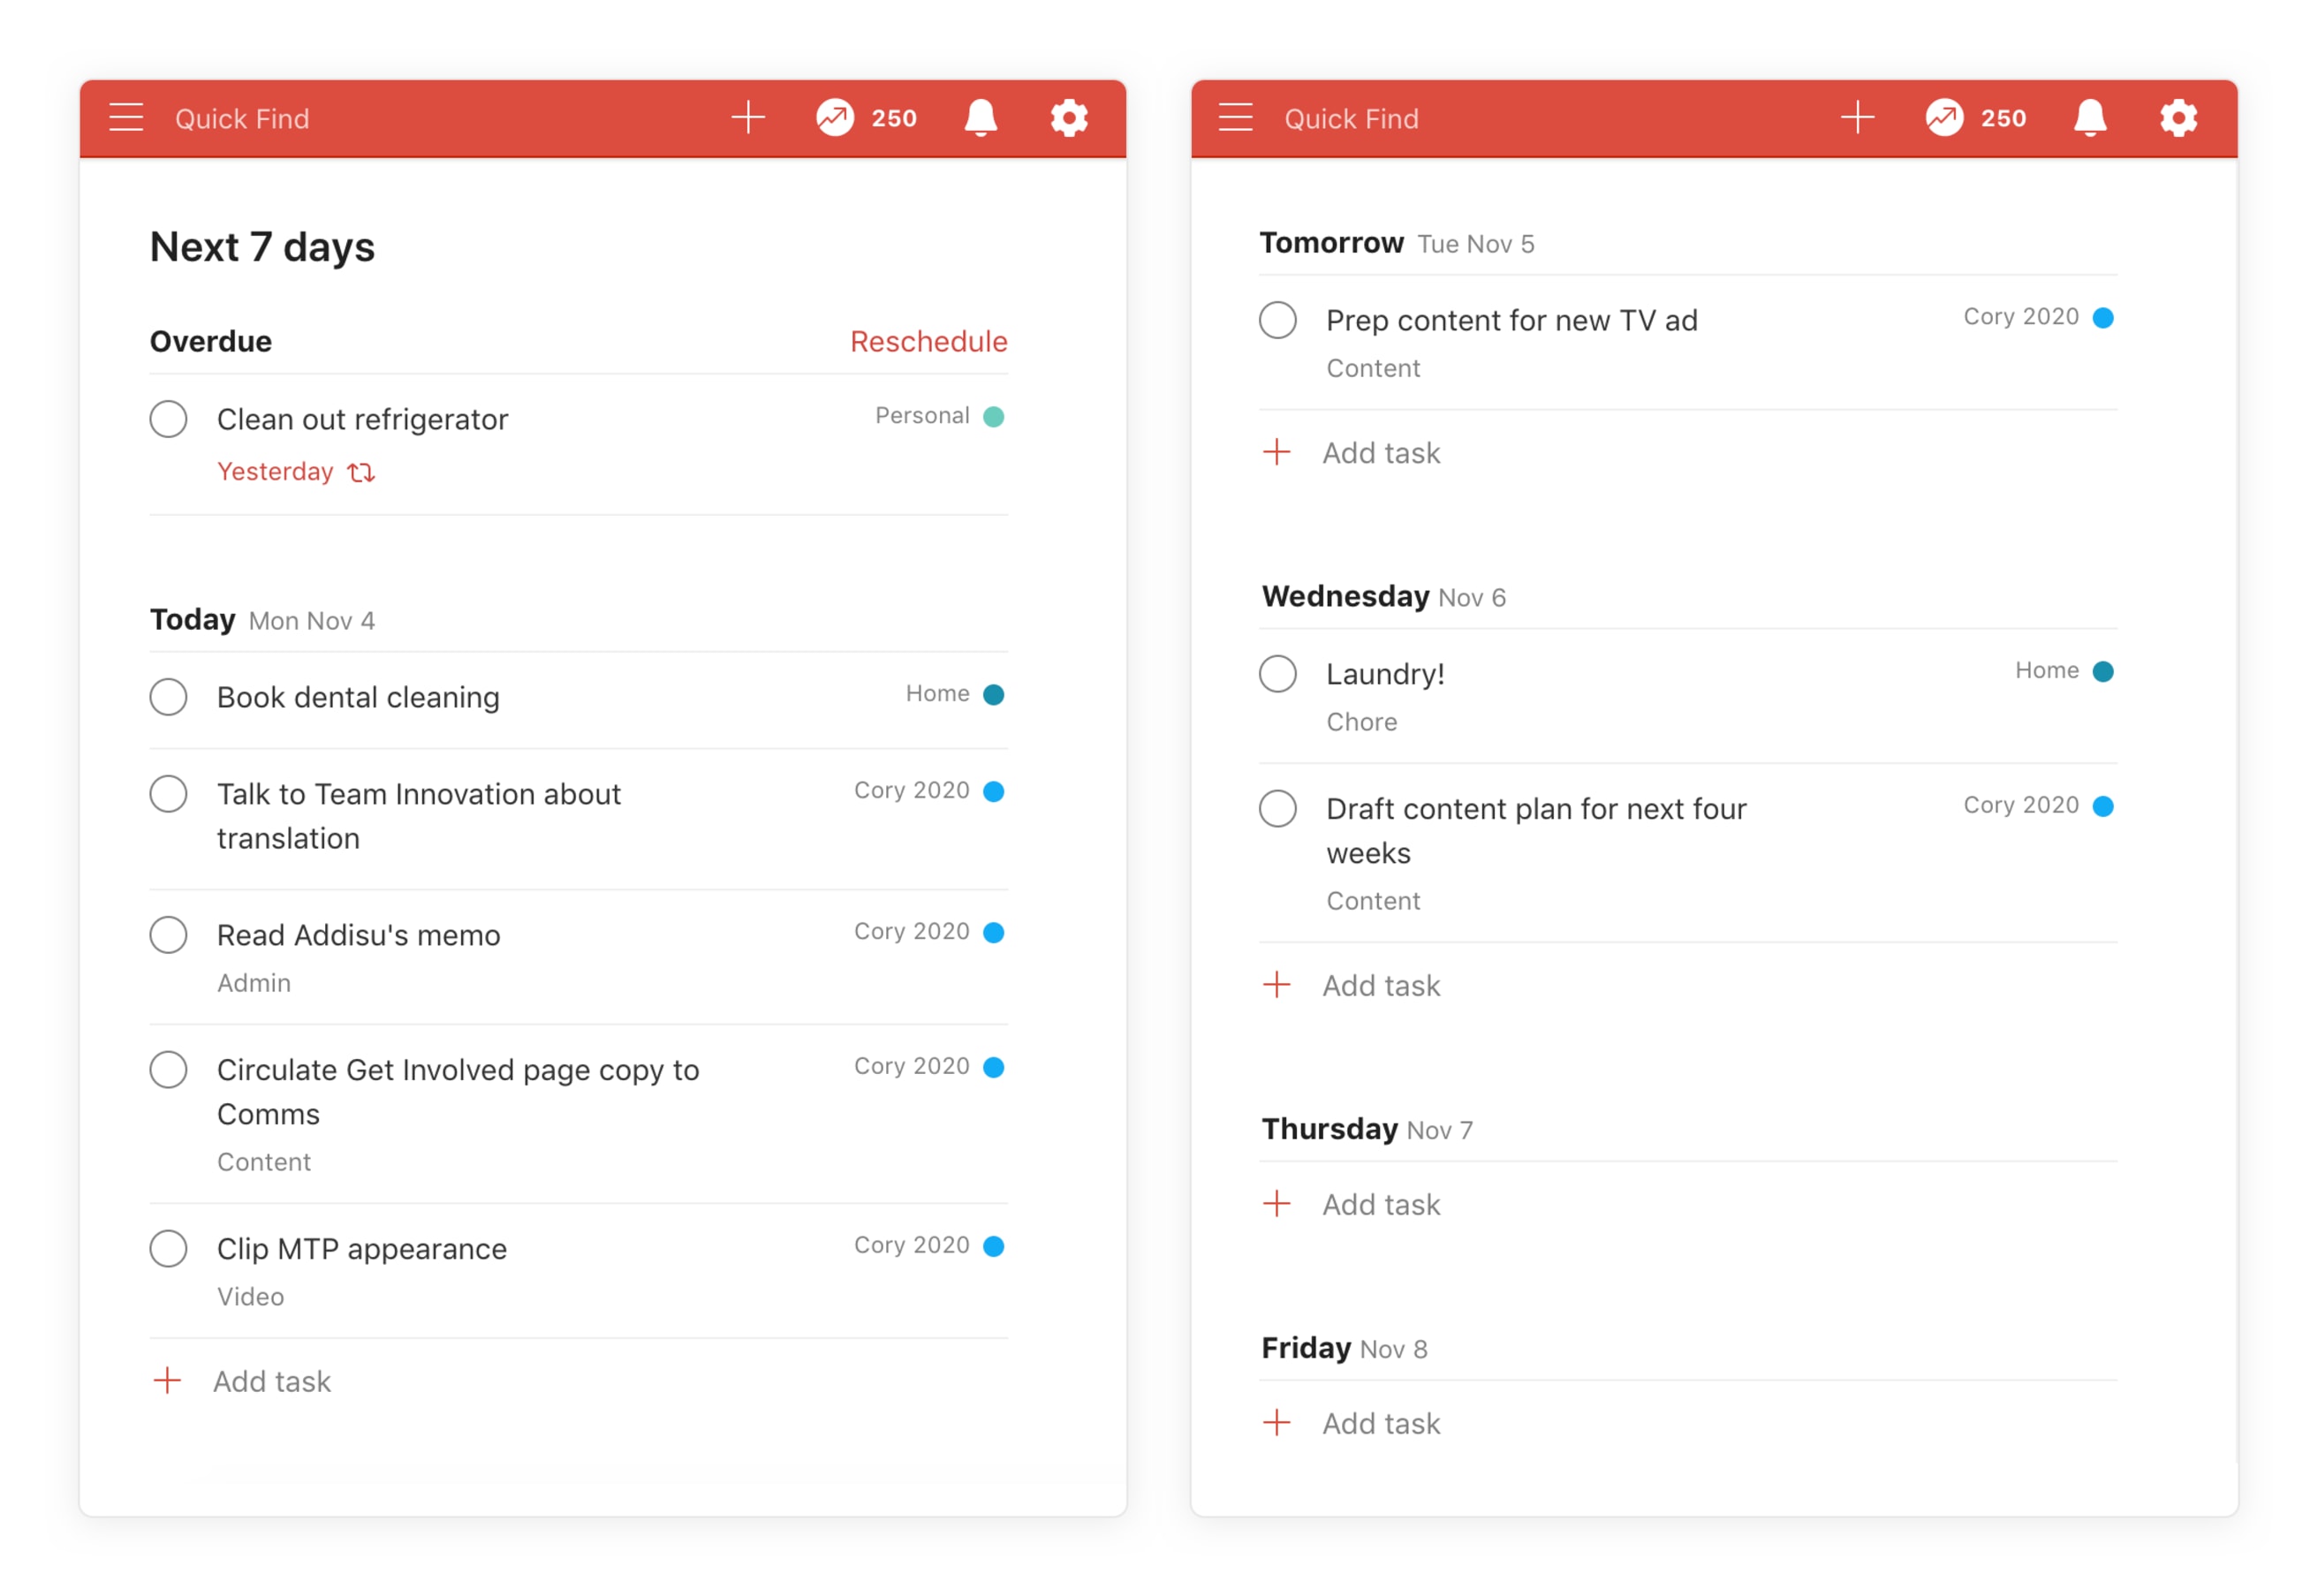Click 'Add task' under Wednesday
The height and width of the screenshot is (1596, 2318).
pyautogui.click(x=1381, y=986)
